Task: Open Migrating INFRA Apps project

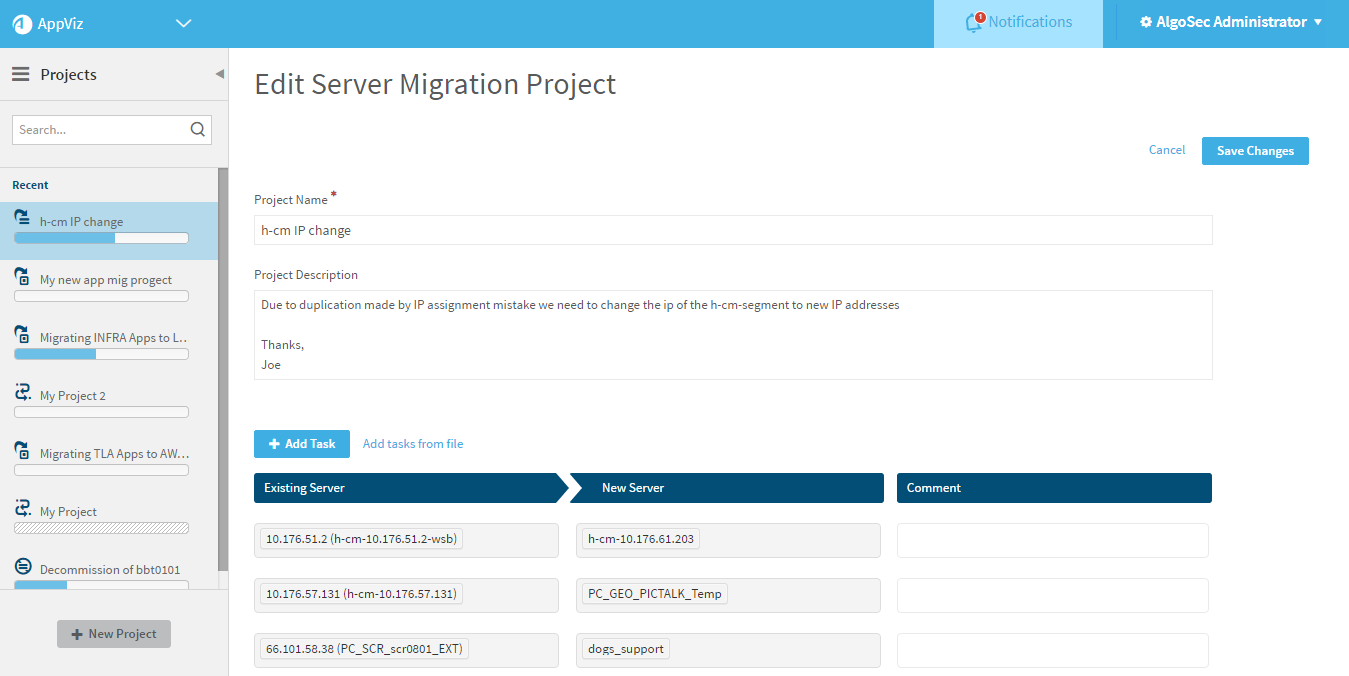Action: tap(113, 338)
